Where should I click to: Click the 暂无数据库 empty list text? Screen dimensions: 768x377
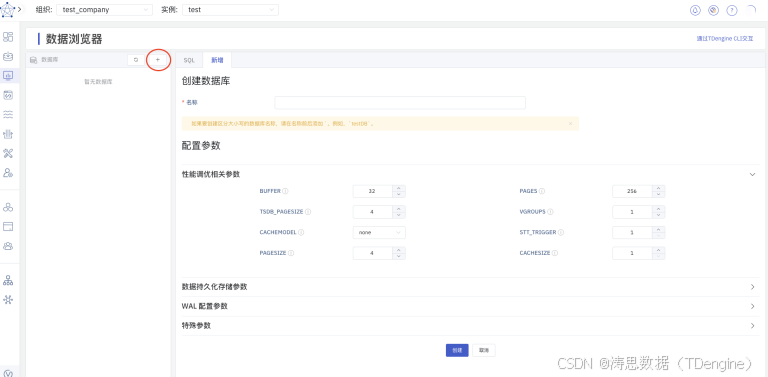98,82
